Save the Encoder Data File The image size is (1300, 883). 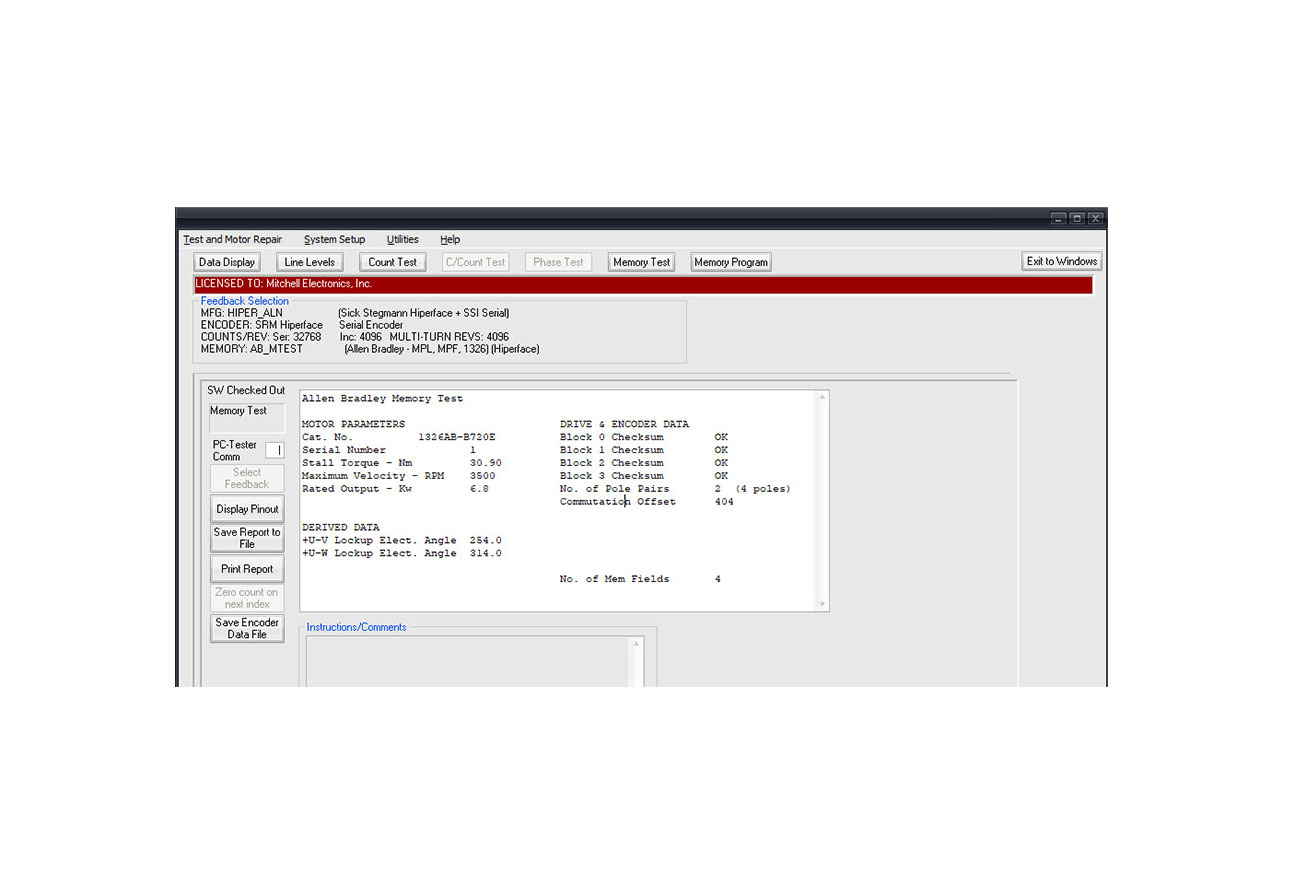(x=247, y=628)
